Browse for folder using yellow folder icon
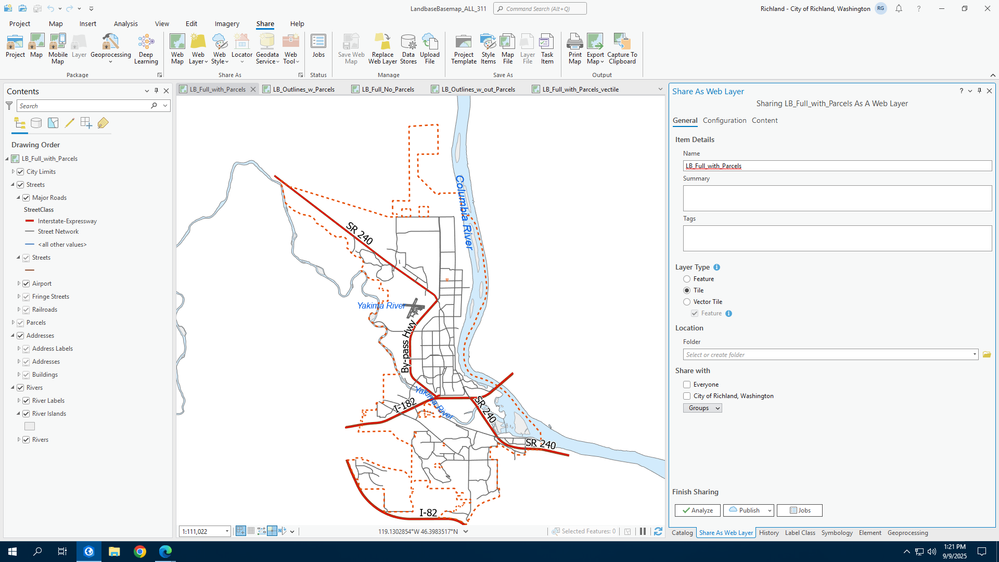999x562 pixels. 986,355
